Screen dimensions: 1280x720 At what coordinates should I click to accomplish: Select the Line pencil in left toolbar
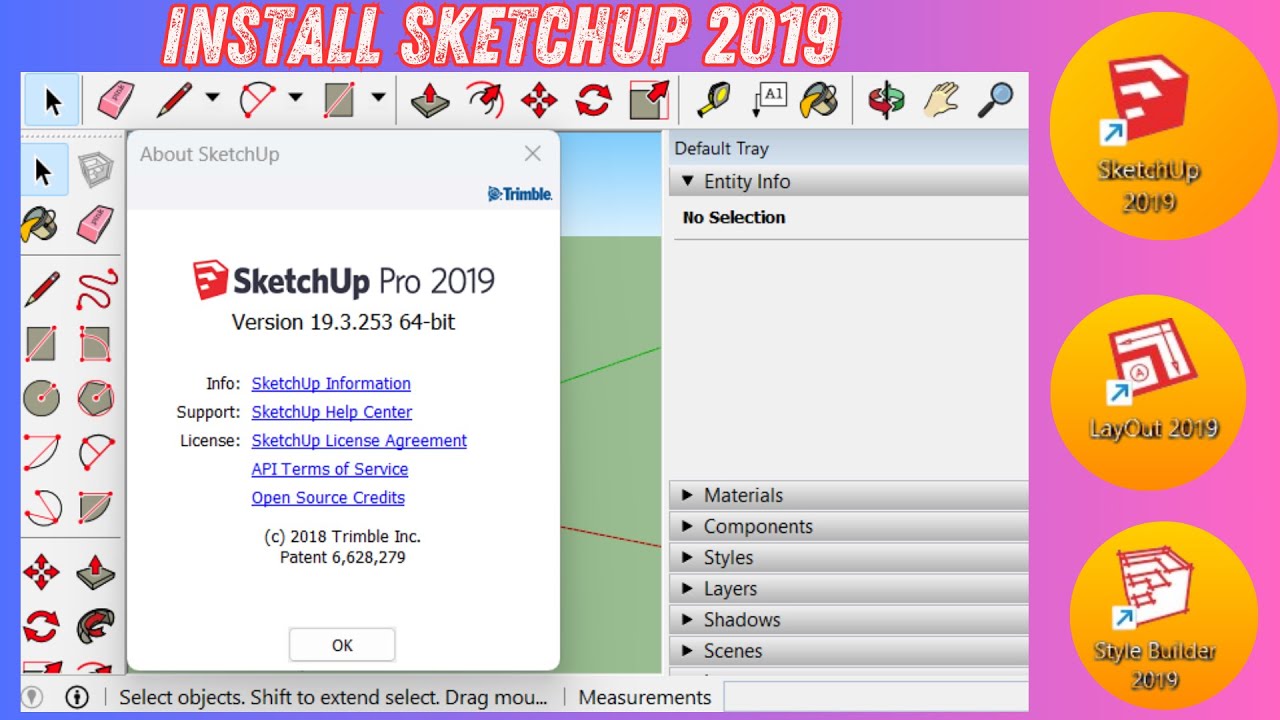(41, 289)
